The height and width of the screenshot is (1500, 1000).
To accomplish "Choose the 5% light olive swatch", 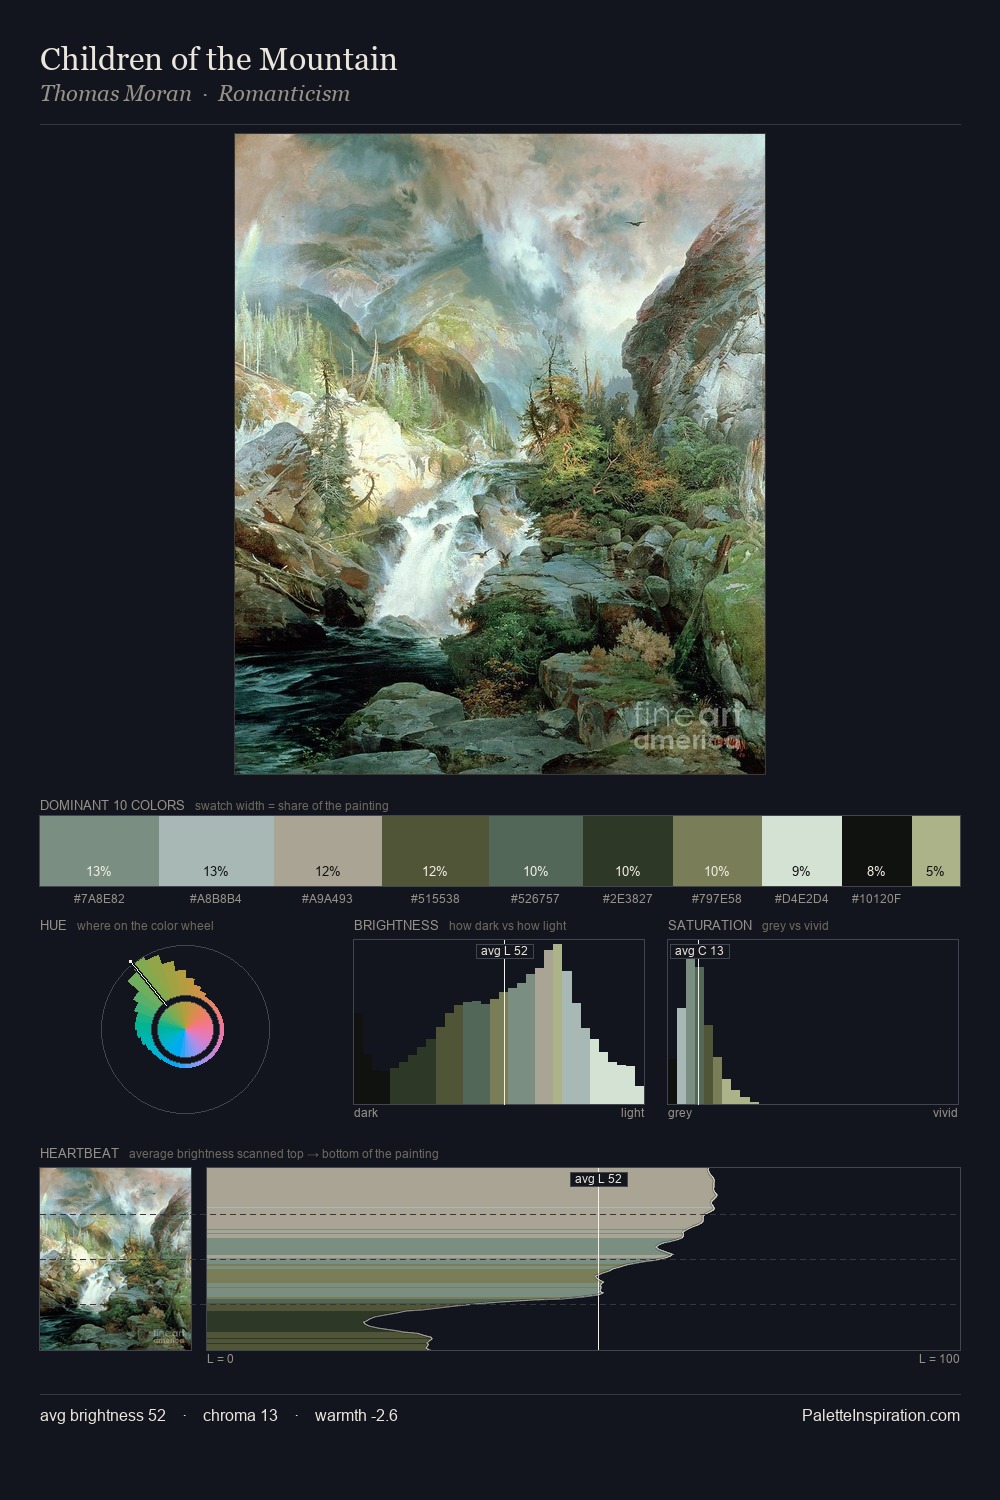I will tap(936, 851).
